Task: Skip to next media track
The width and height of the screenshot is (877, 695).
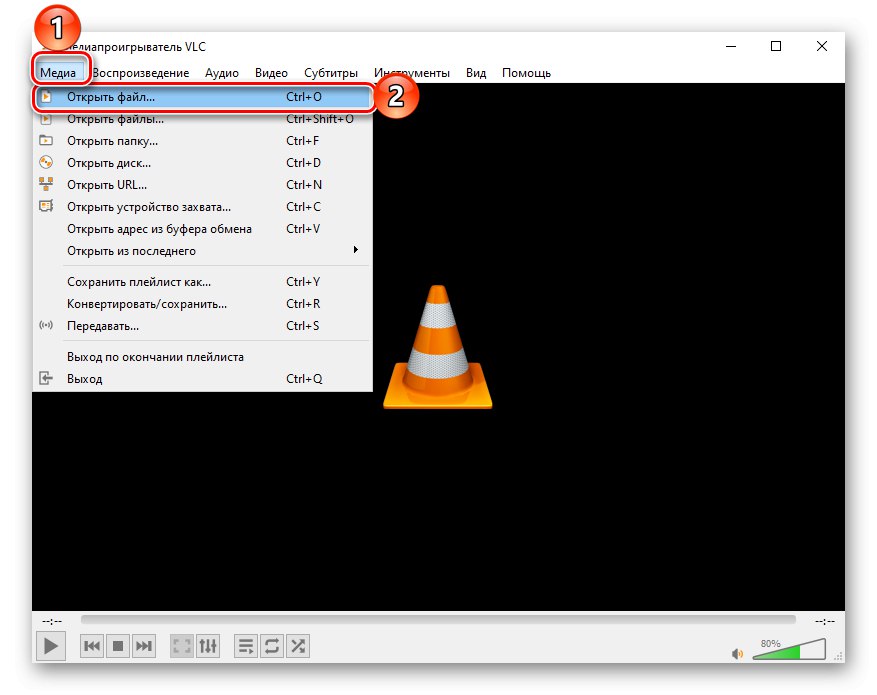Action: point(144,646)
